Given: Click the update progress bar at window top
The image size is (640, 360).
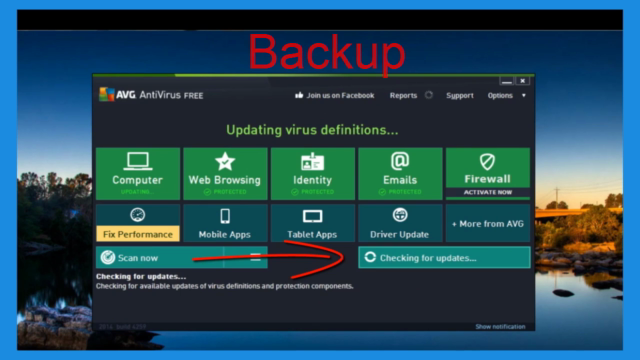Looking at the screenshot, I should [x=313, y=75].
